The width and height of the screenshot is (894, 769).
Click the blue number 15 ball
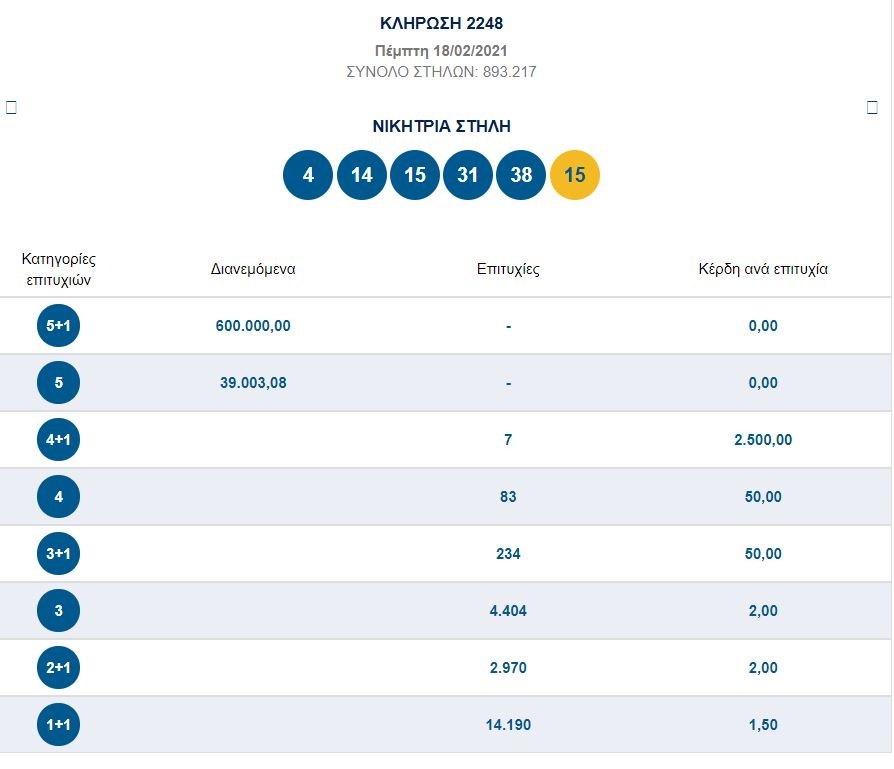415,175
